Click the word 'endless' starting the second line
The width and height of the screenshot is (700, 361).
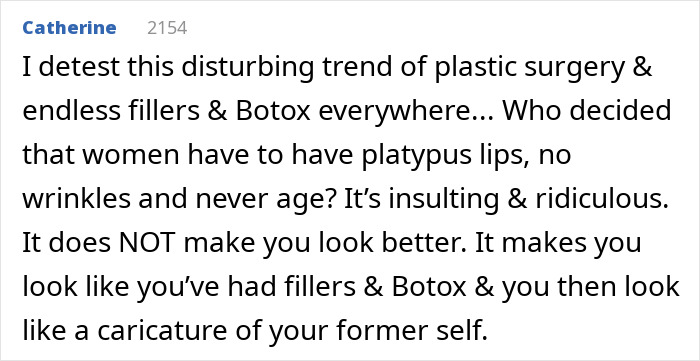pyautogui.click(x=71, y=111)
